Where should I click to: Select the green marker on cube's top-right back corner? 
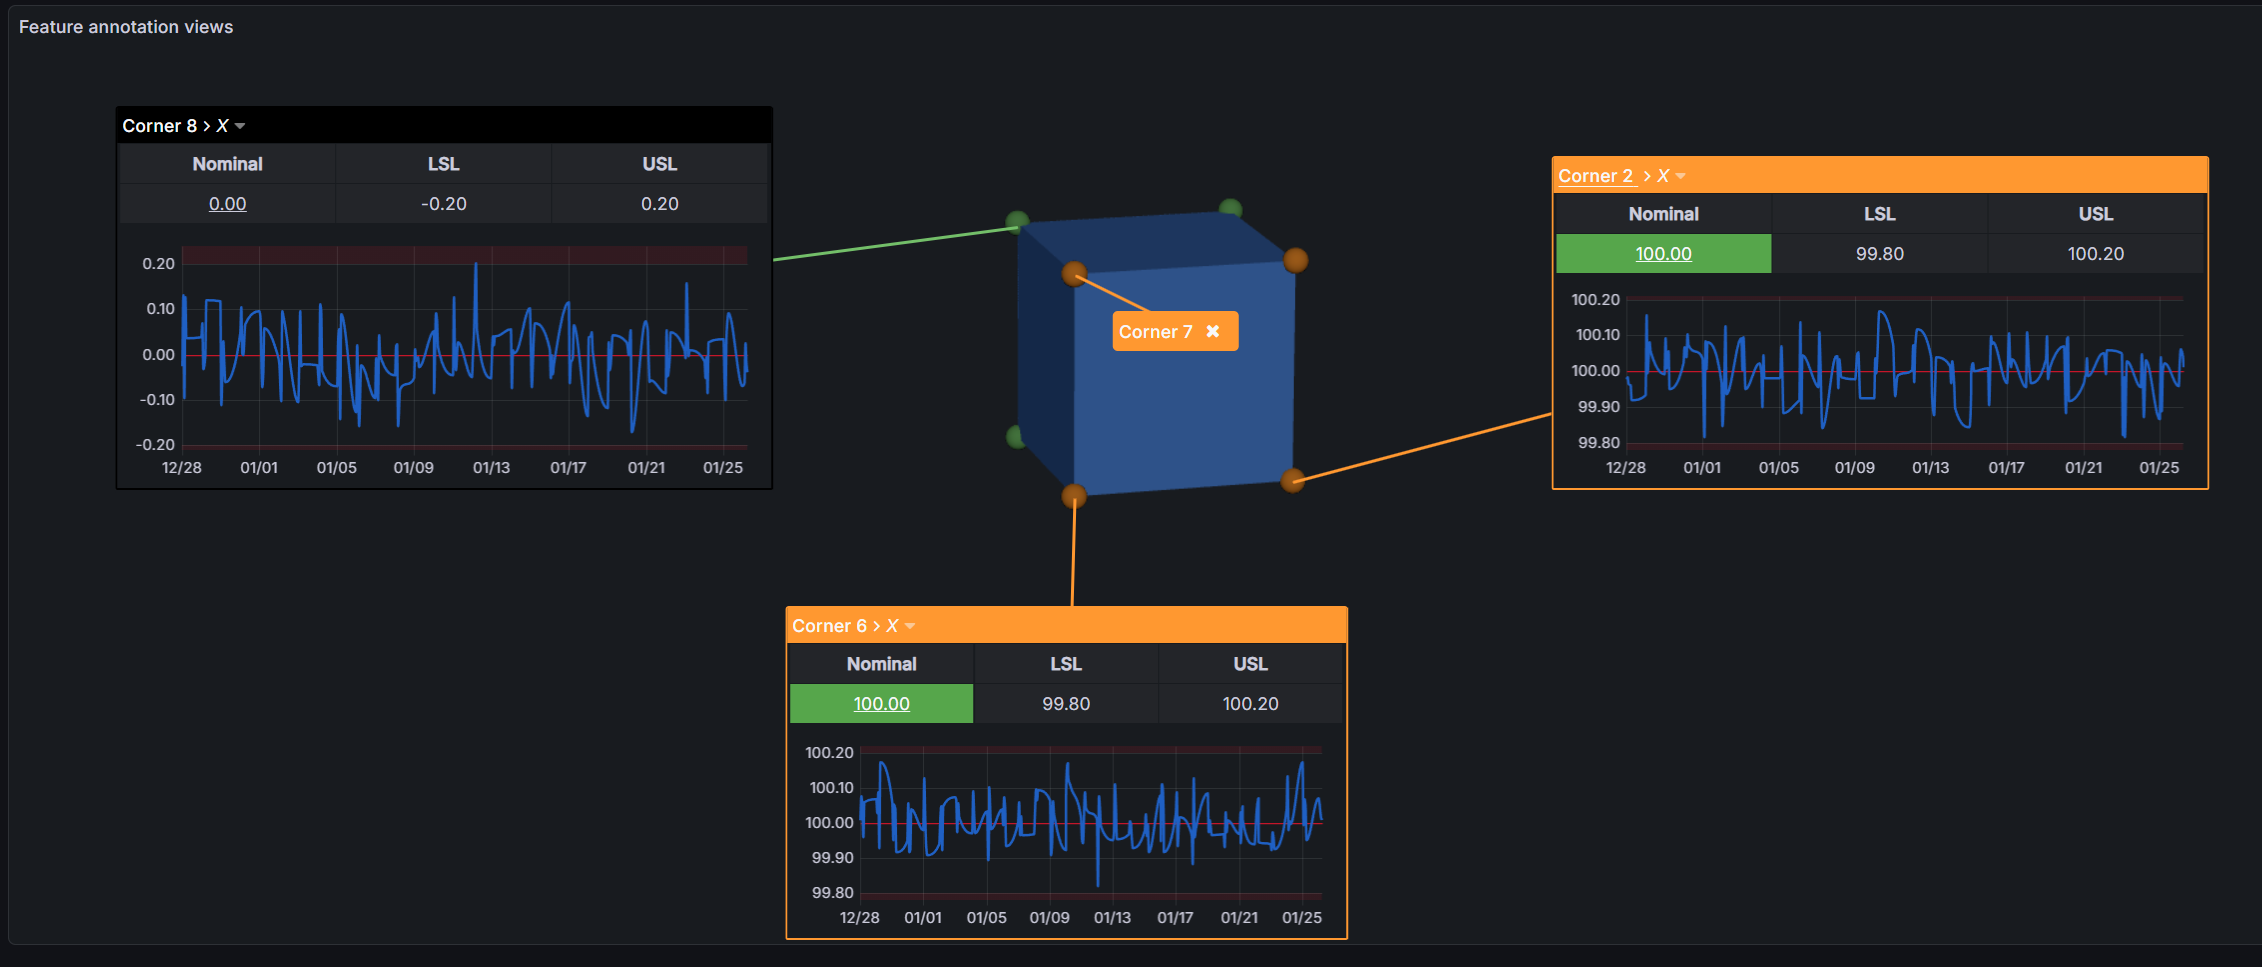point(1230,208)
